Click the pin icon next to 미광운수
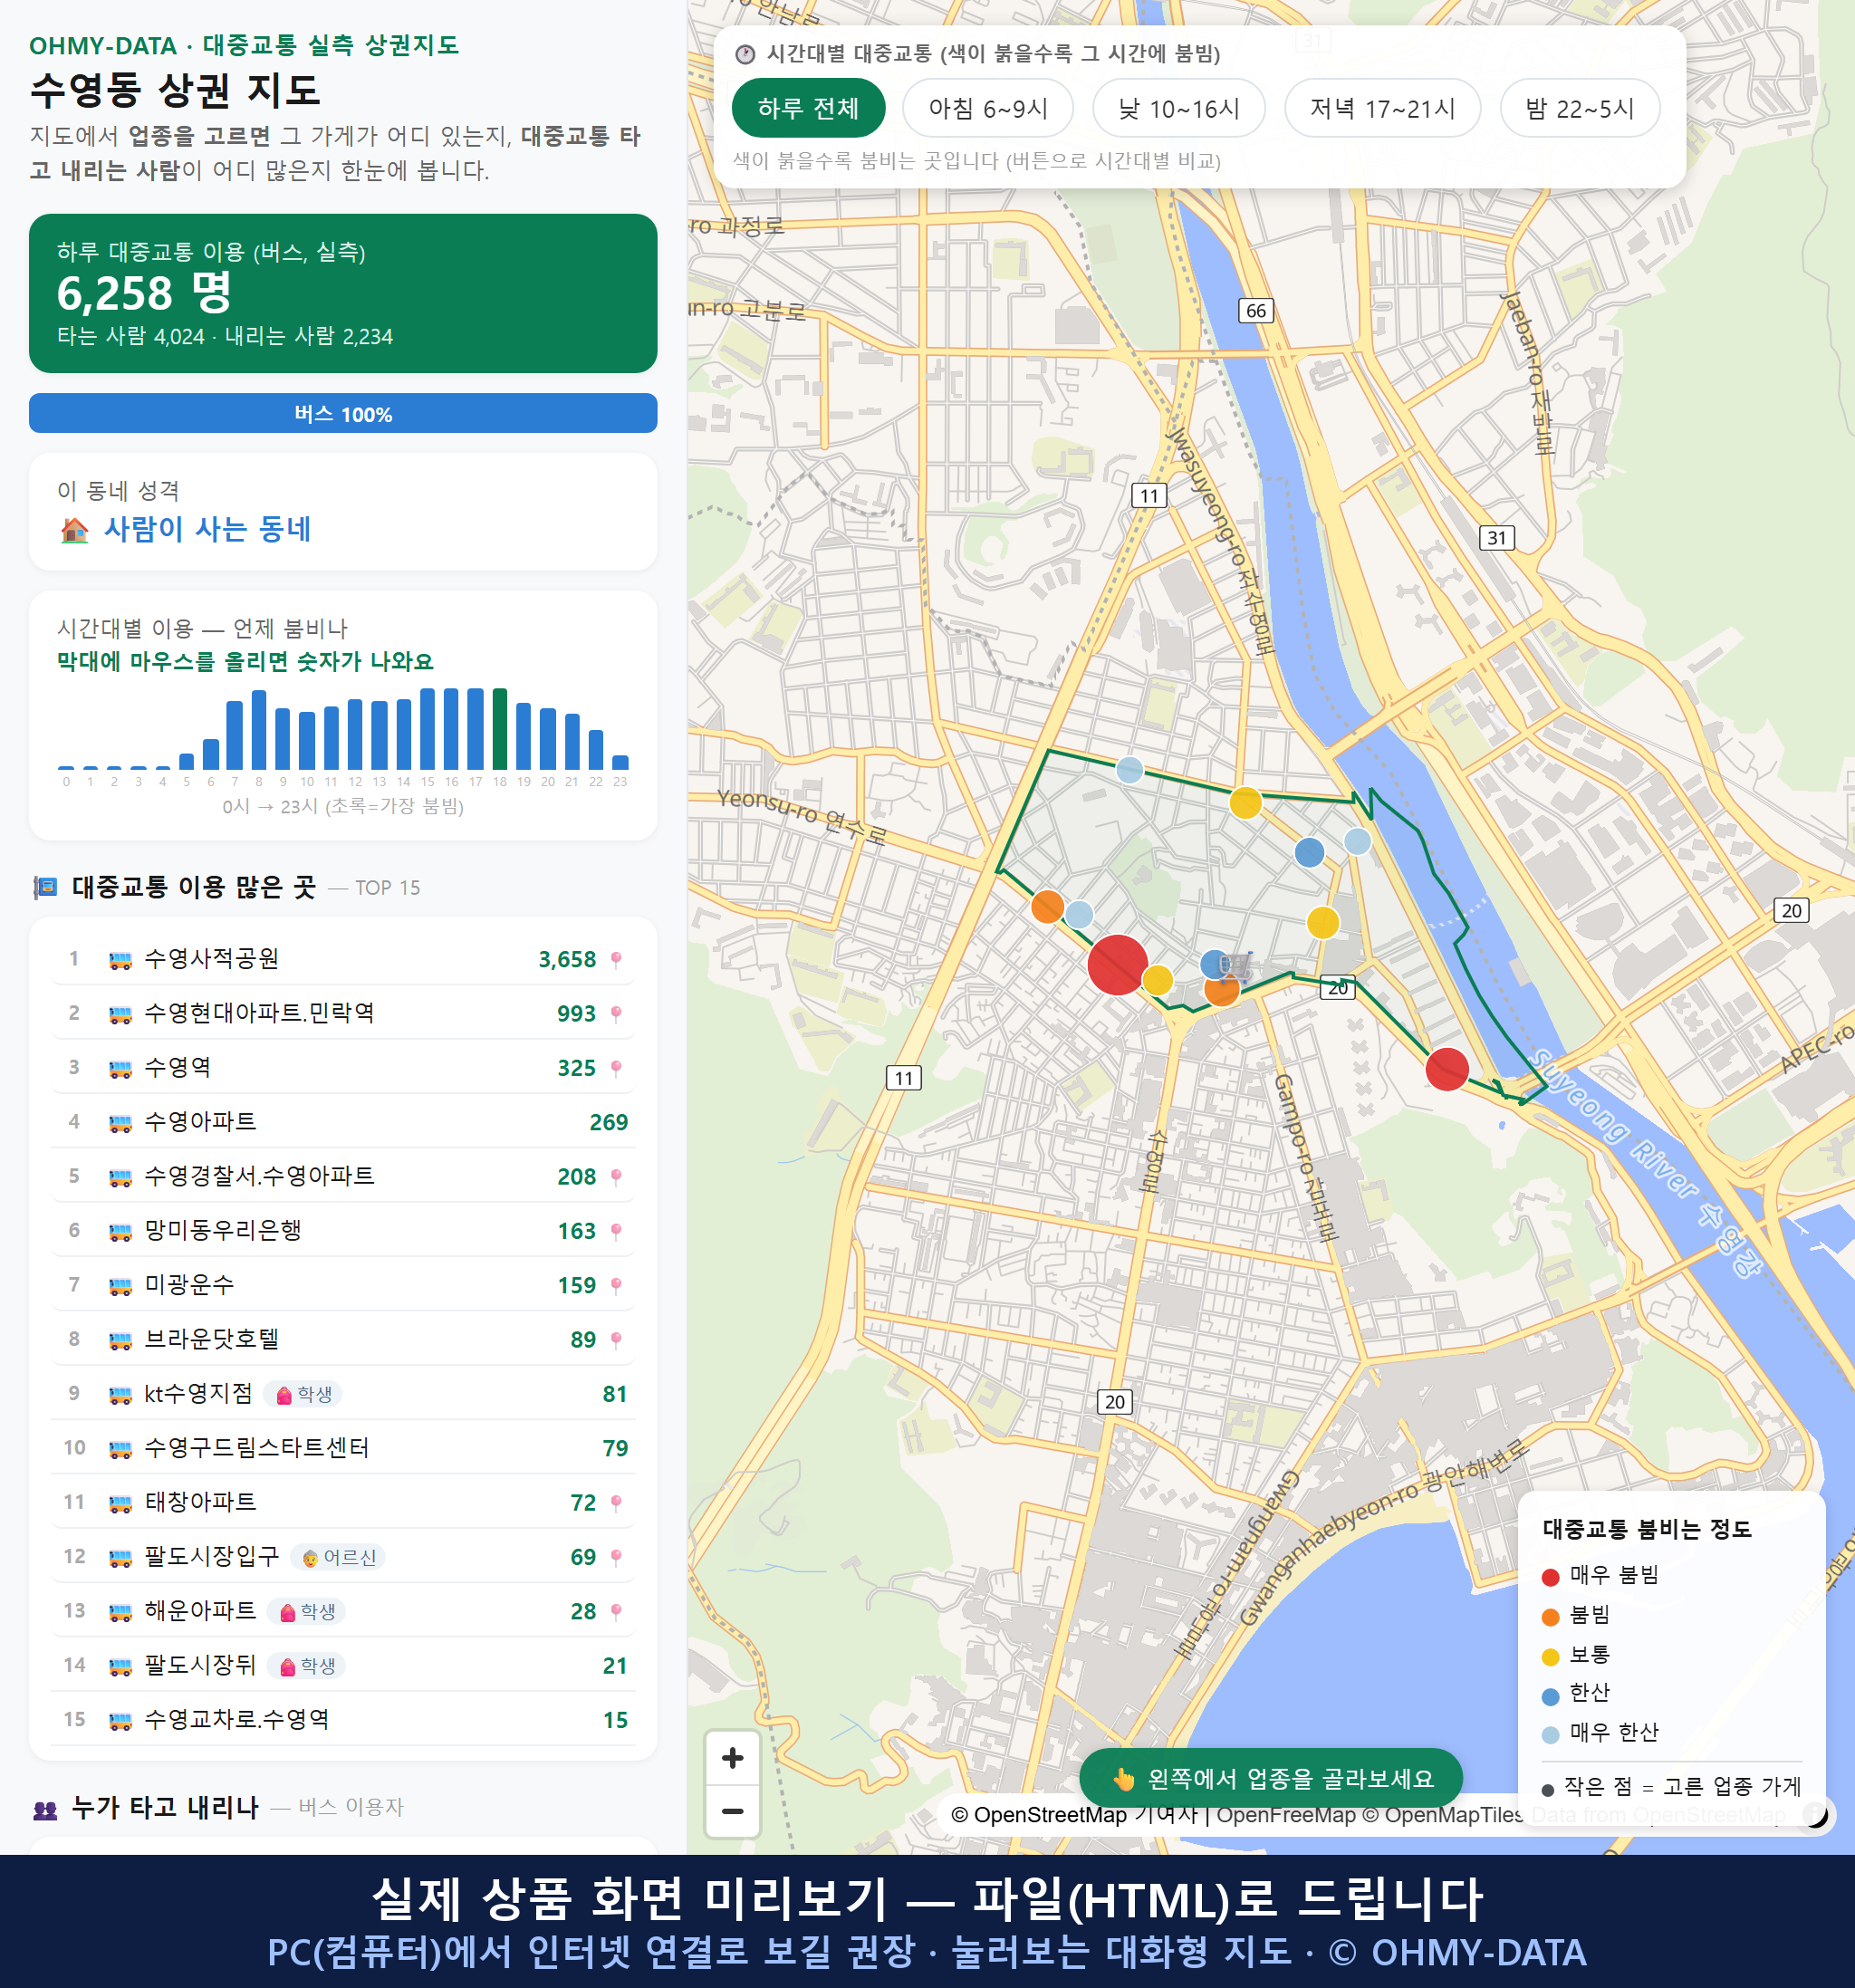The width and height of the screenshot is (1855, 1988). click(616, 1285)
